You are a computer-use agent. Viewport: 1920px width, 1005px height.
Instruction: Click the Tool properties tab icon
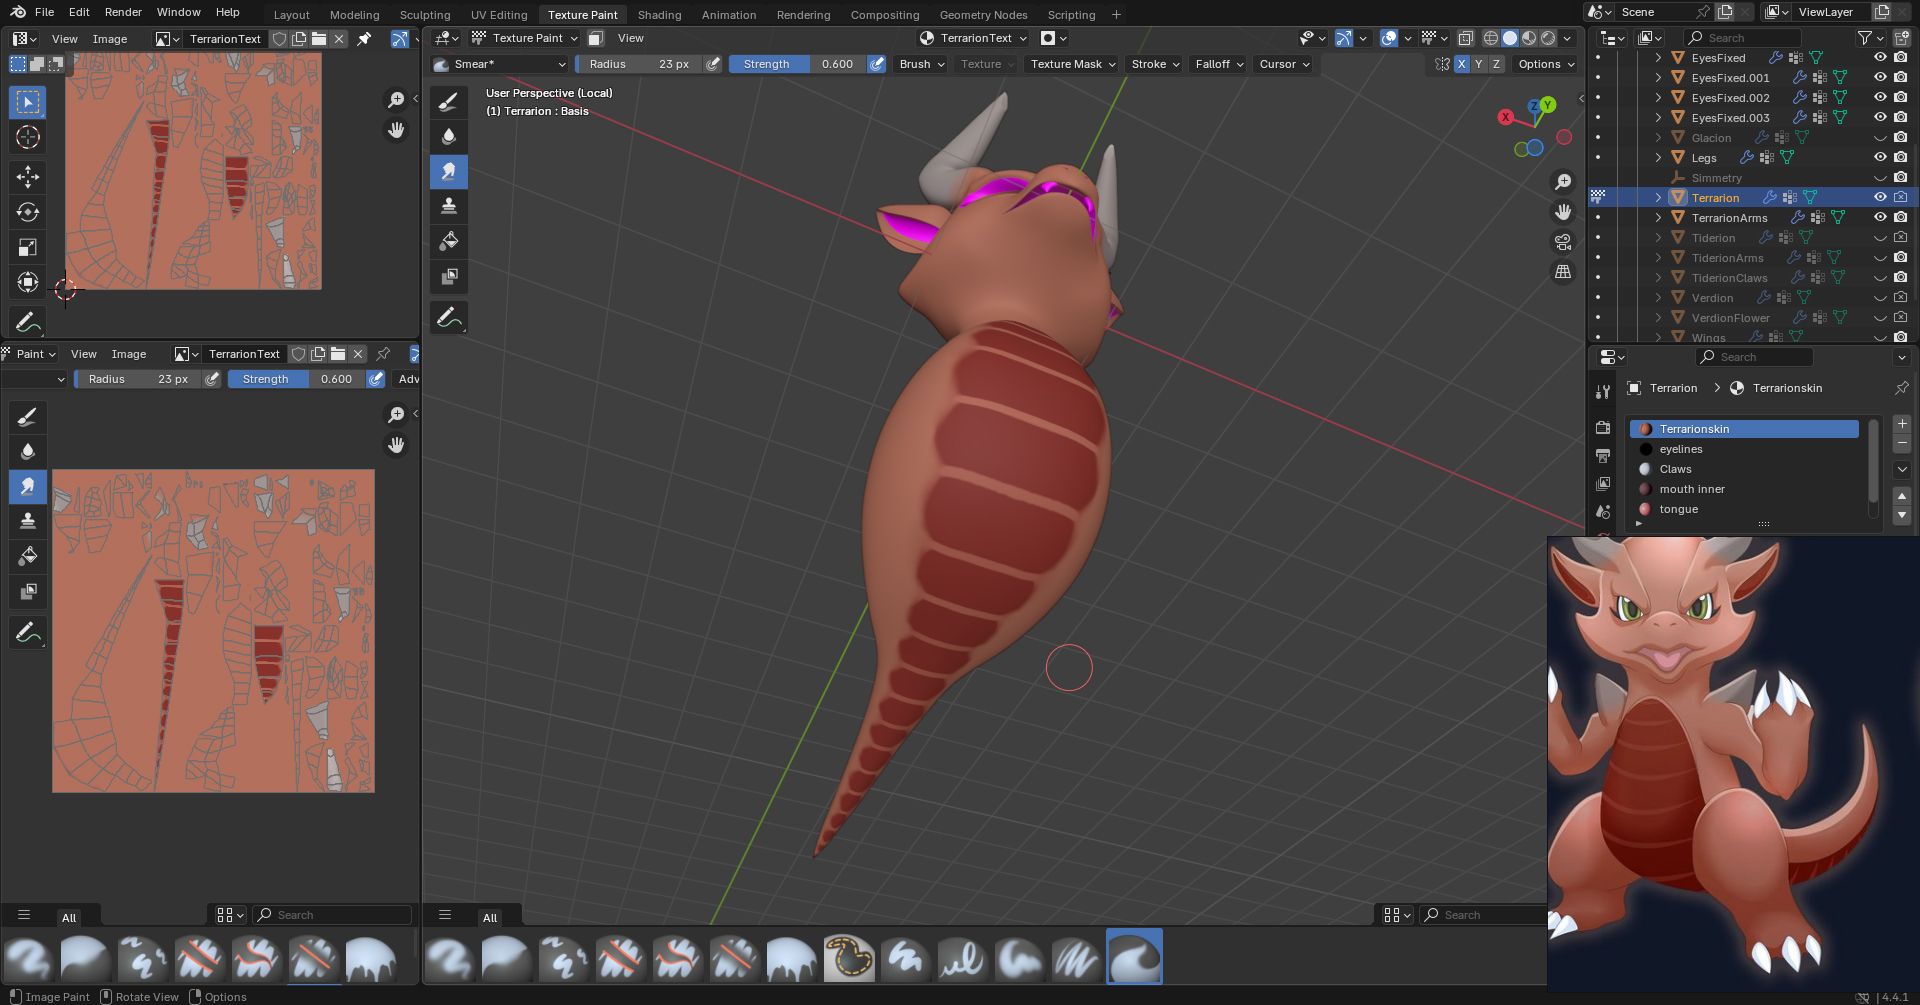(x=1603, y=391)
